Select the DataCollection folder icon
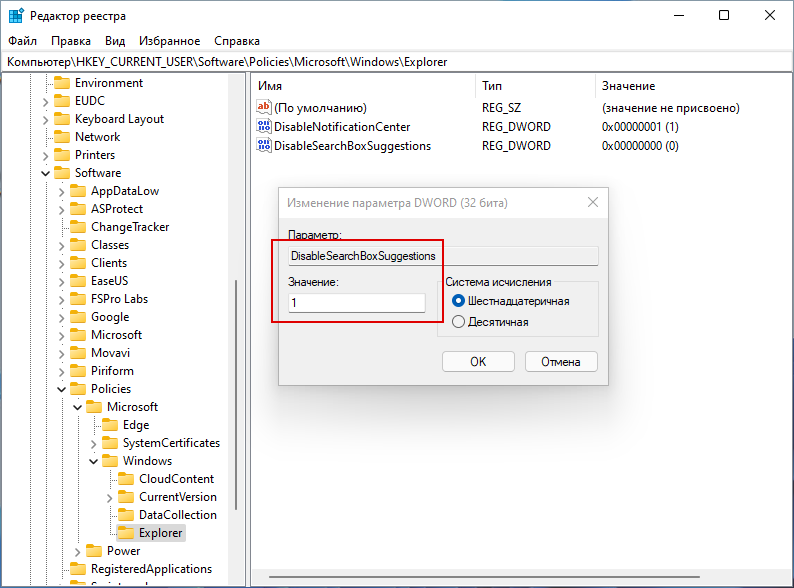 (126, 515)
